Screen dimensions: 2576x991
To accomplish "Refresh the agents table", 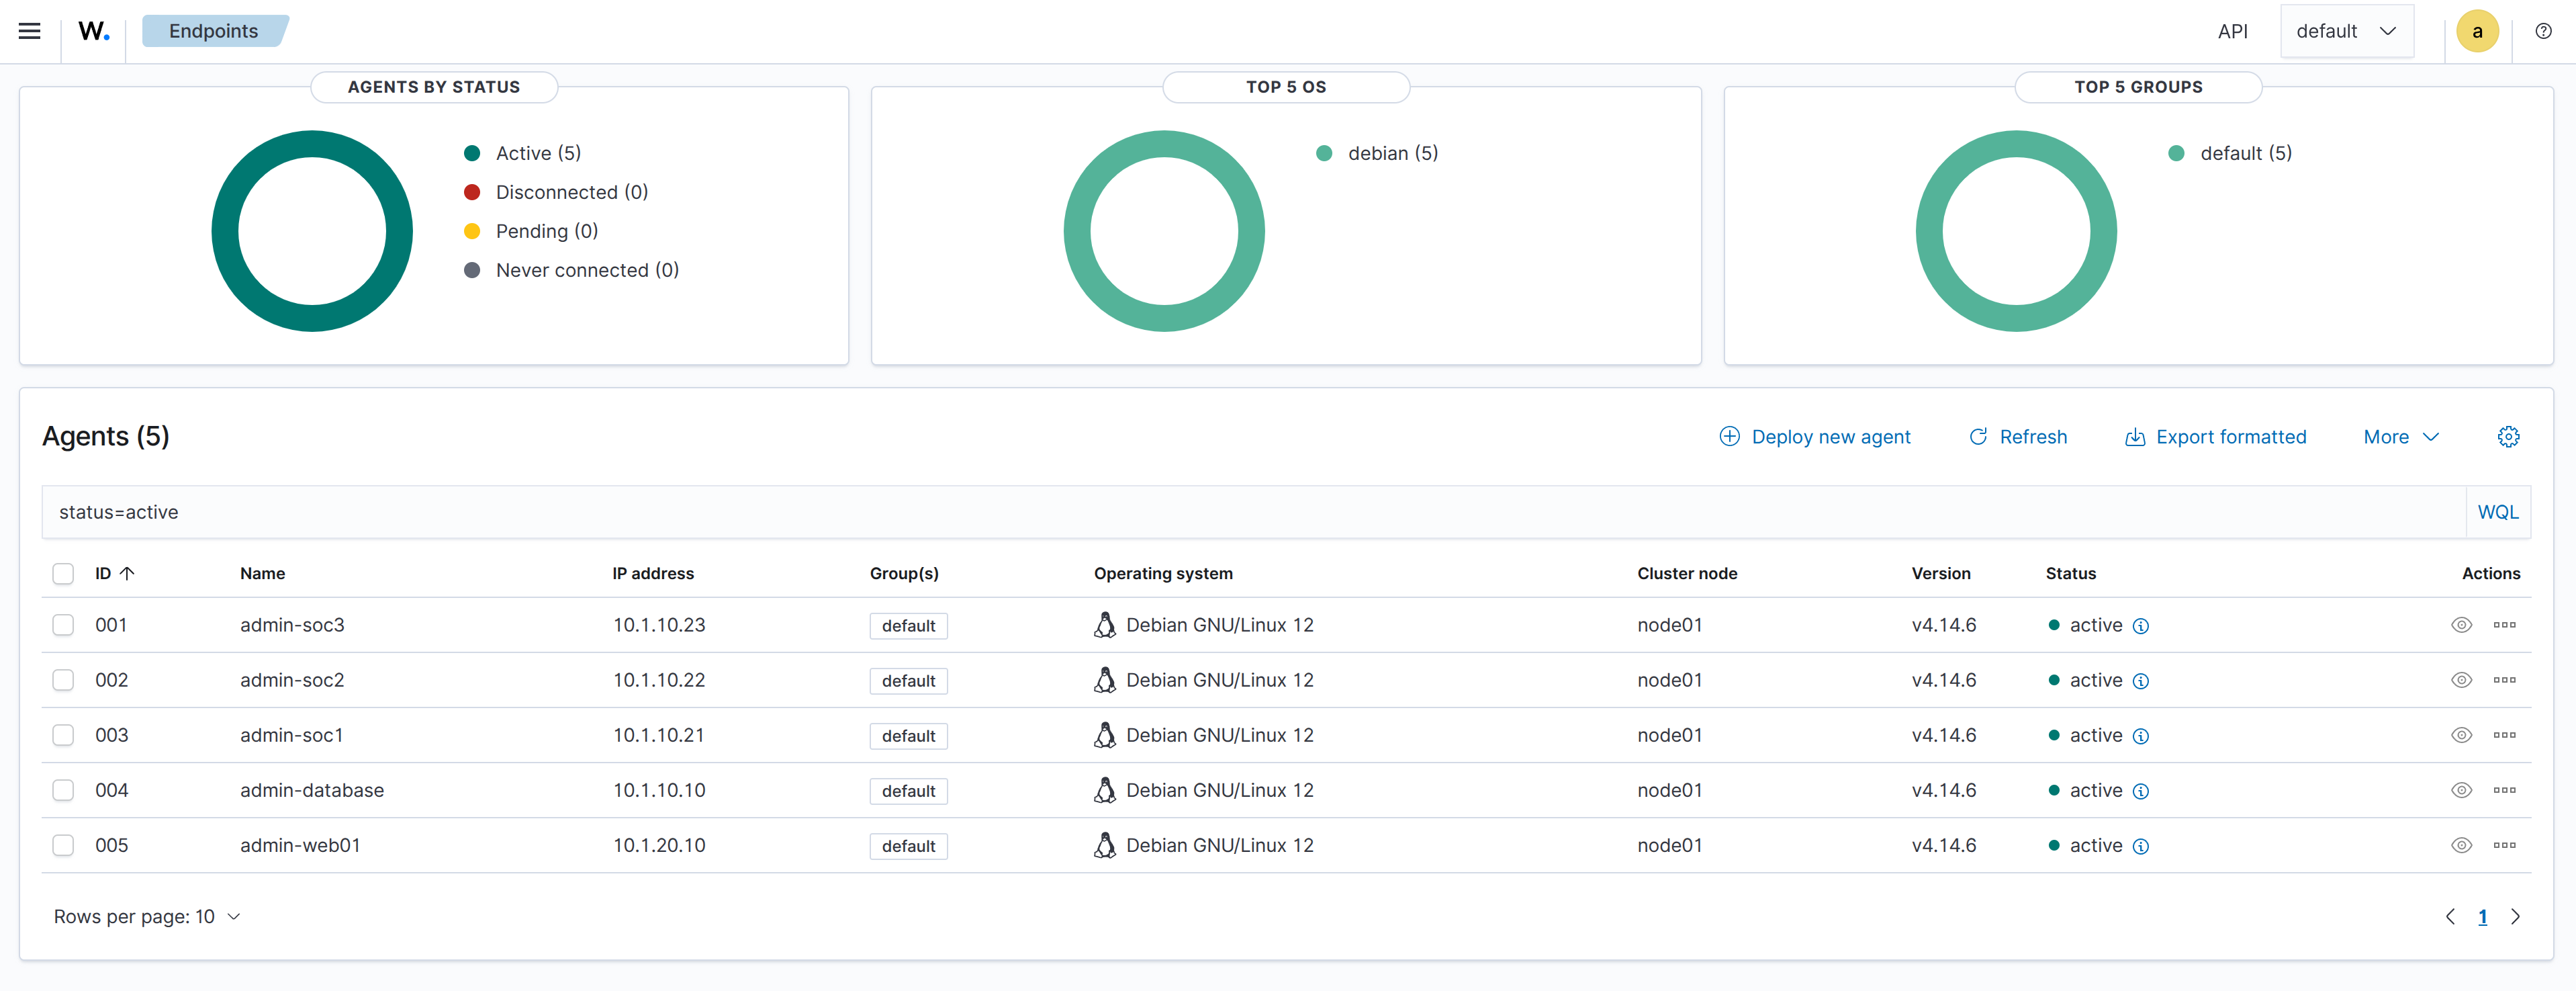I will click(2018, 437).
